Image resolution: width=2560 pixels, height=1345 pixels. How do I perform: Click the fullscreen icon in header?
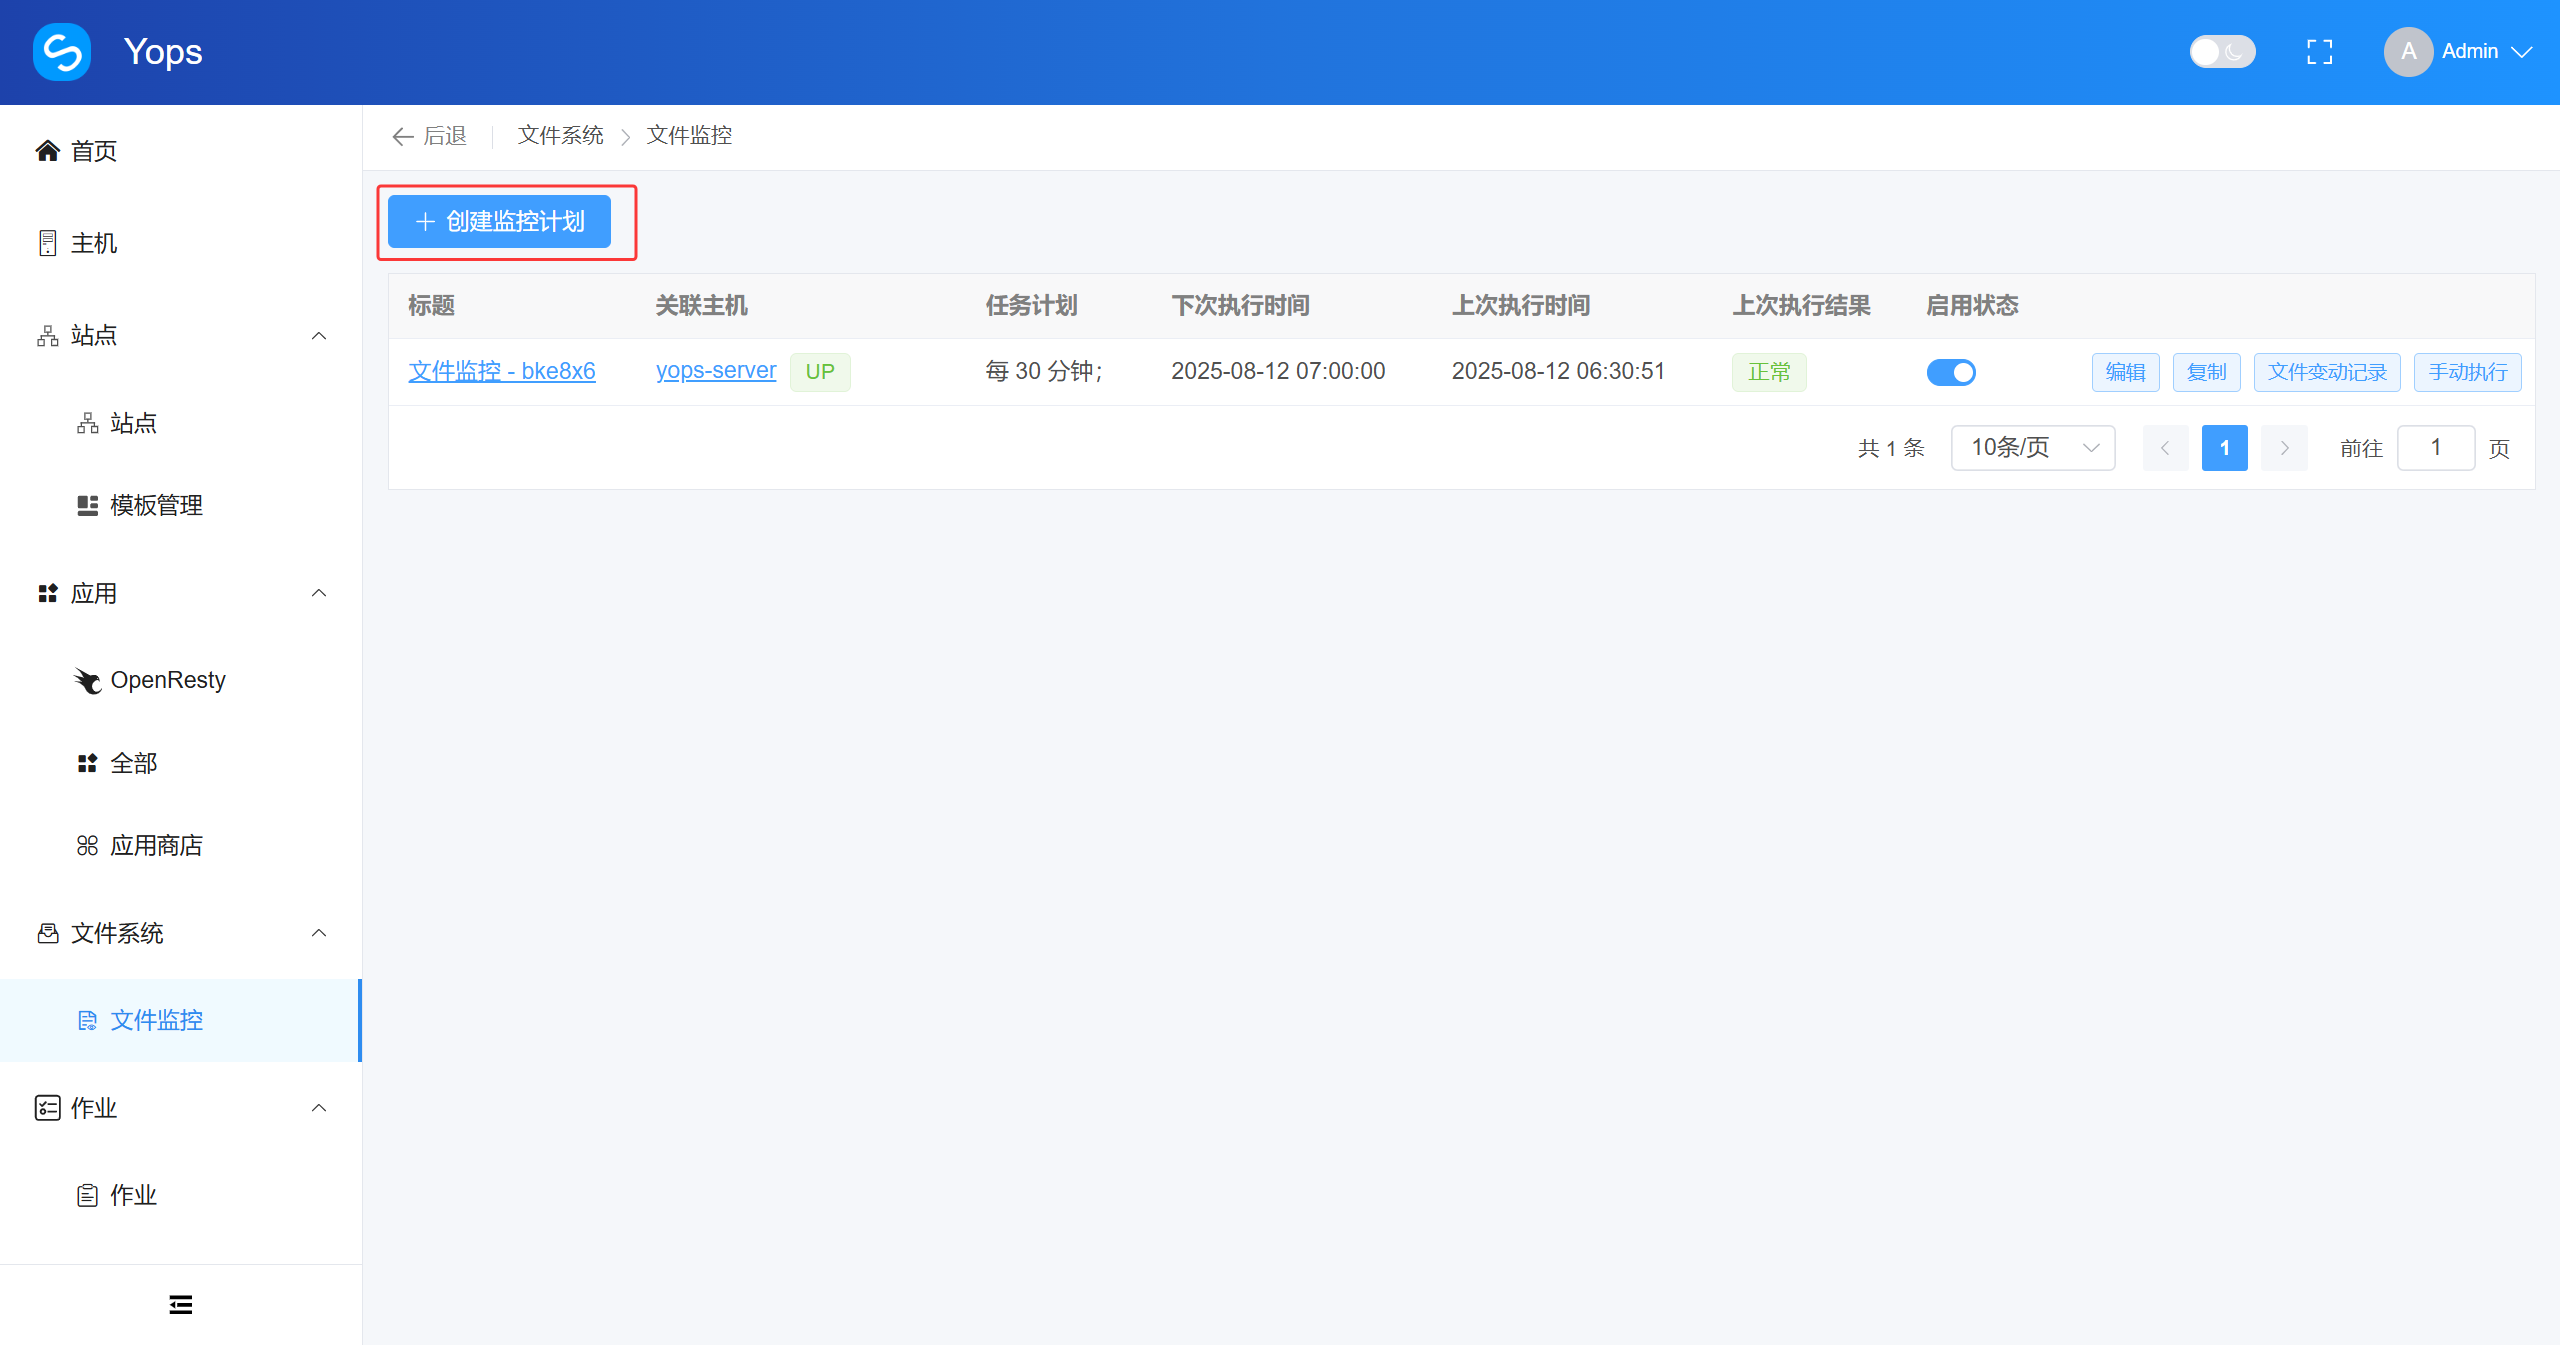coord(2319,52)
